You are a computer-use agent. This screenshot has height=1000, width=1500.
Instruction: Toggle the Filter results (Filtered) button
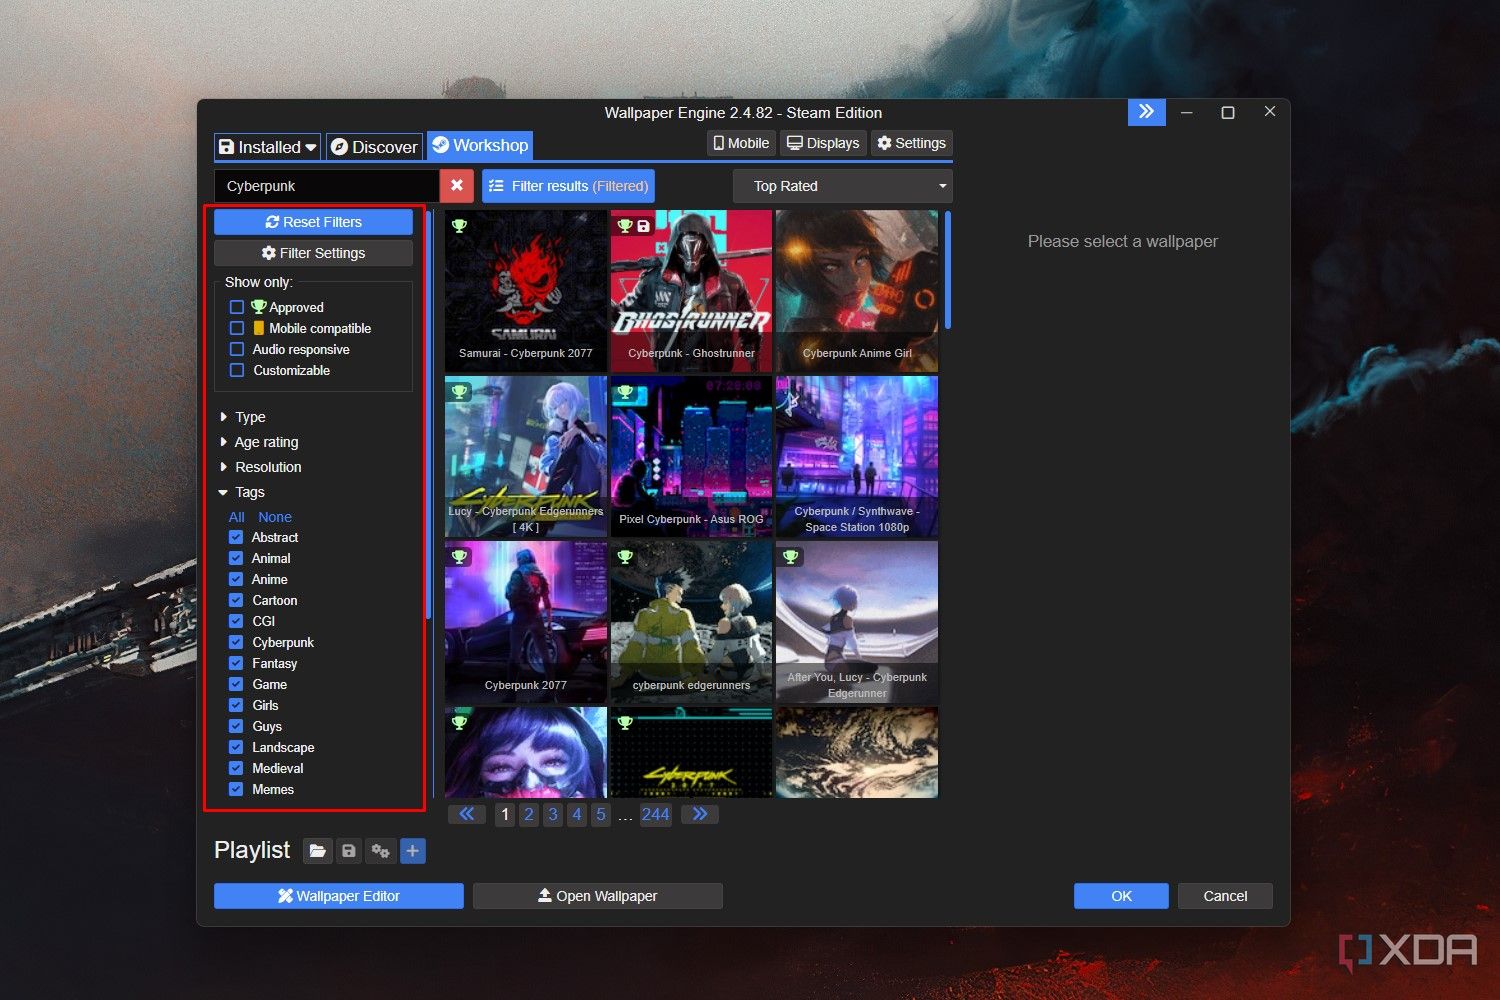(x=568, y=186)
